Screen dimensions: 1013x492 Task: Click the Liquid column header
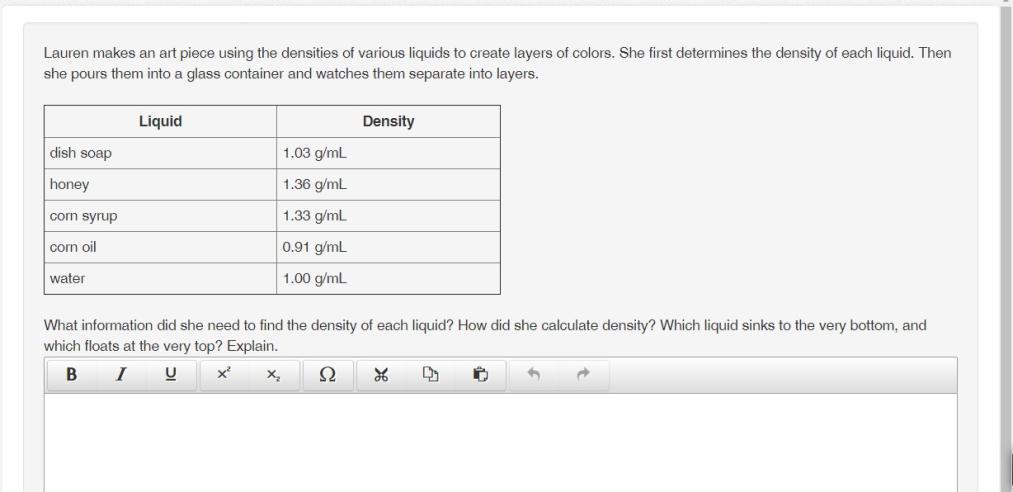(160, 122)
